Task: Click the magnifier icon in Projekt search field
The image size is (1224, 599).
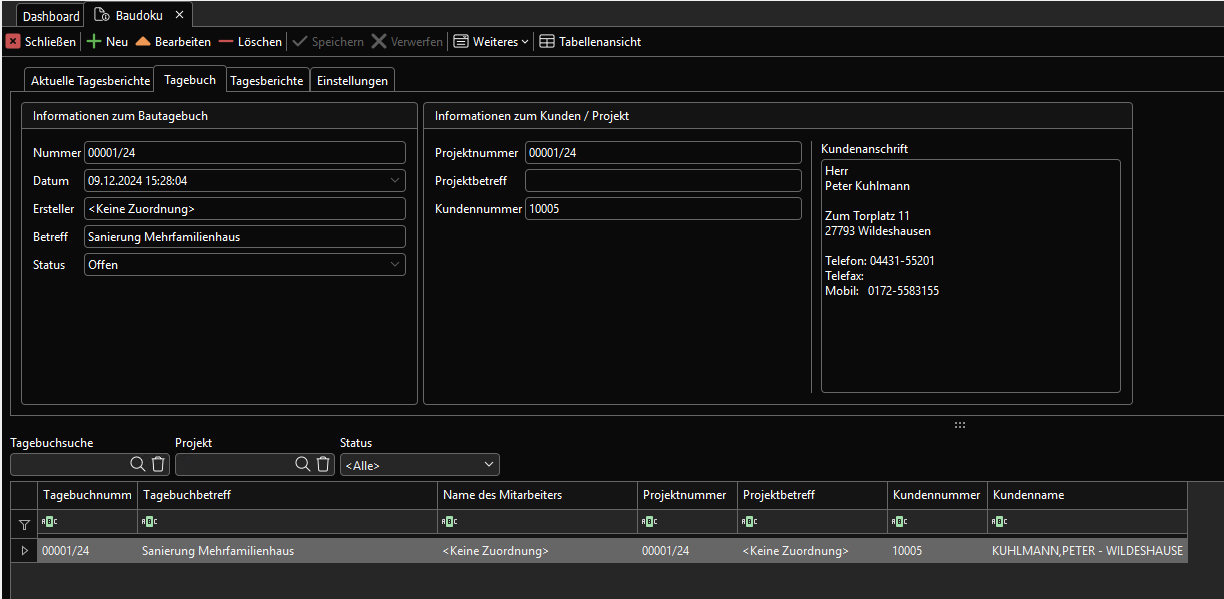Action: pyautogui.click(x=303, y=464)
